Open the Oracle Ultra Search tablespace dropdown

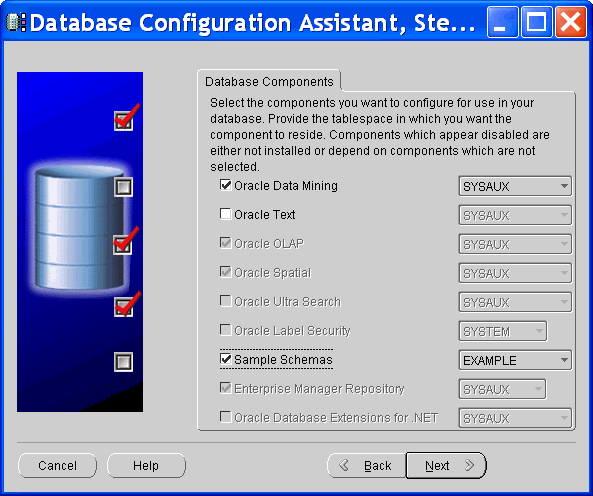click(x=515, y=302)
